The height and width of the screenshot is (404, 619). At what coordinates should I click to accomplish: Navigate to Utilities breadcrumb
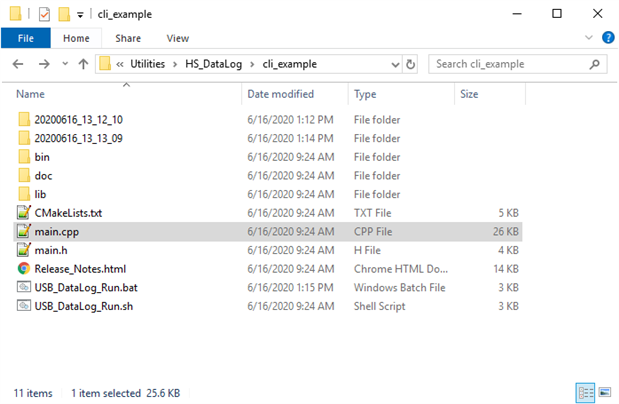click(148, 64)
